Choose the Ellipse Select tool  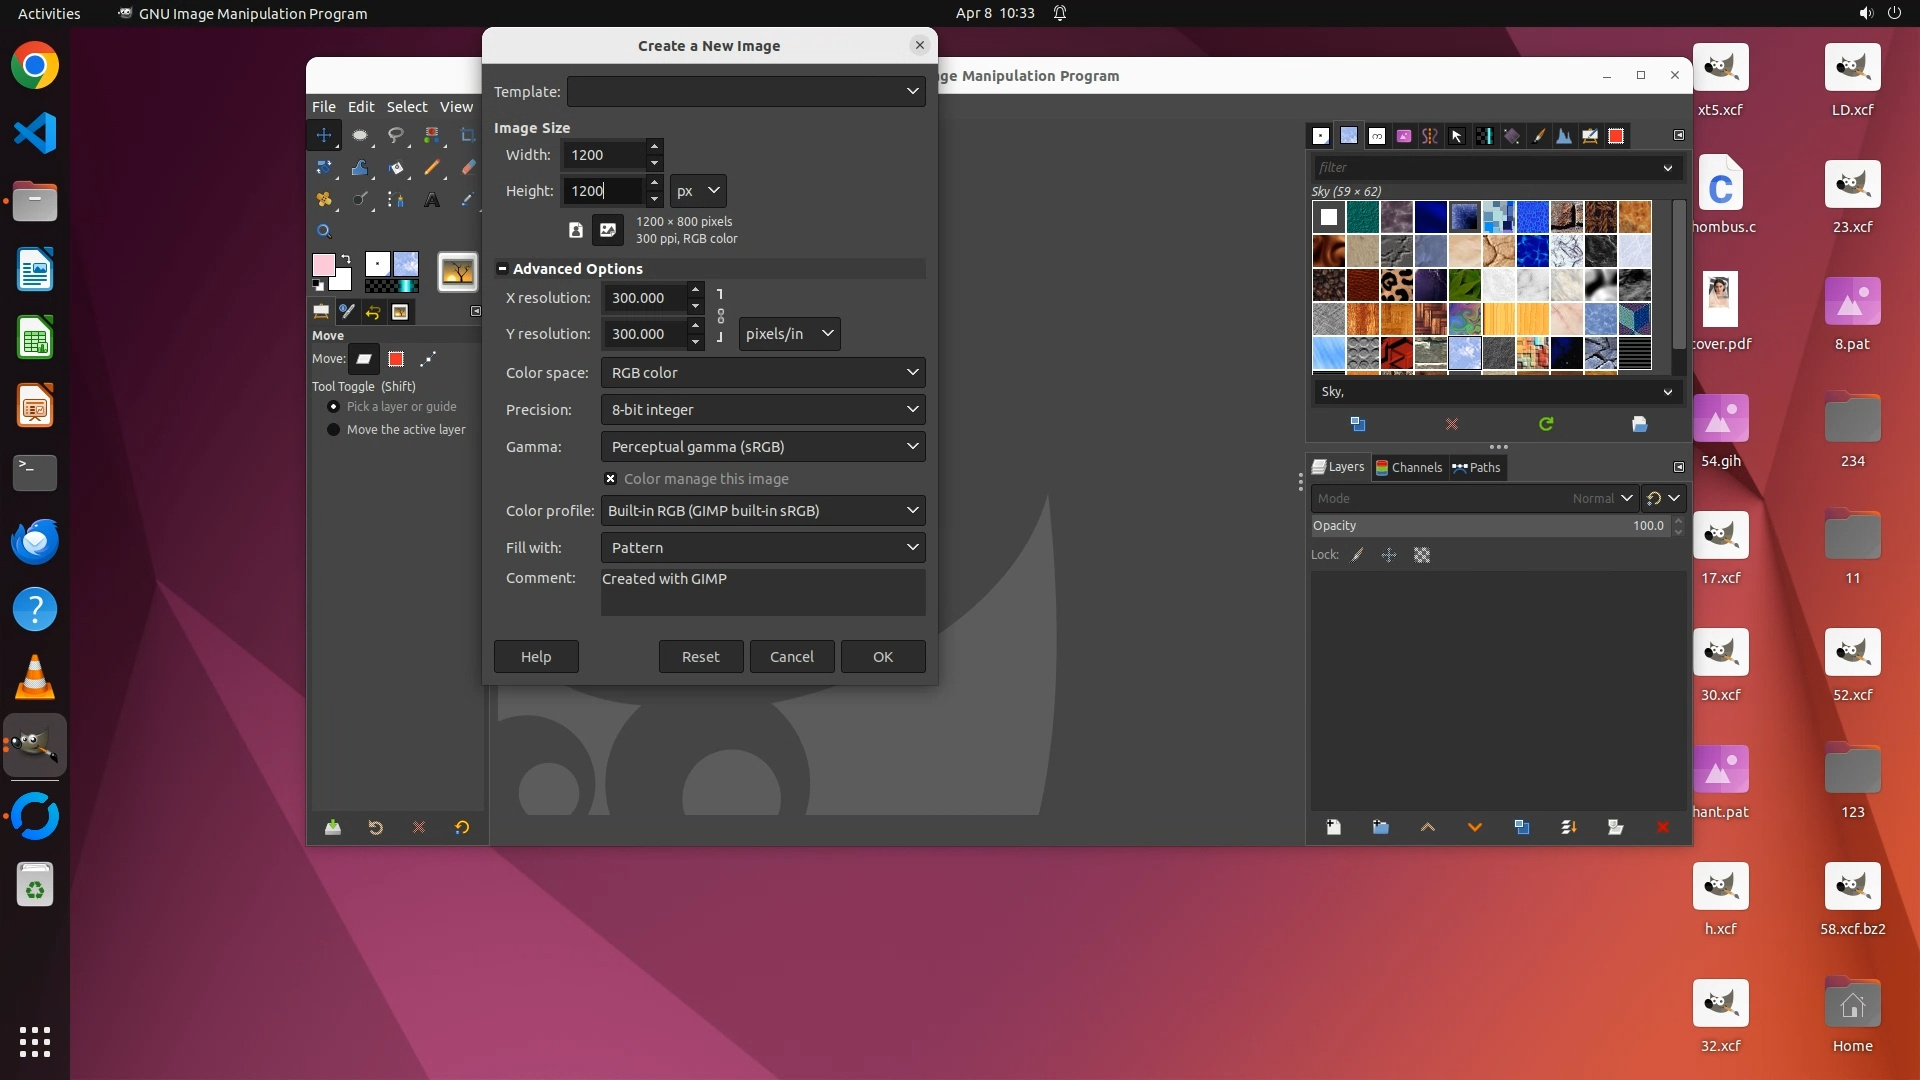pyautogui.click(x=360, y=135)
